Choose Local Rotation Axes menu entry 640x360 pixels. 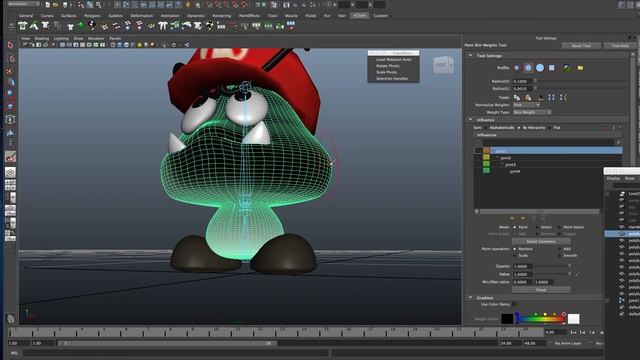point(393,60)
